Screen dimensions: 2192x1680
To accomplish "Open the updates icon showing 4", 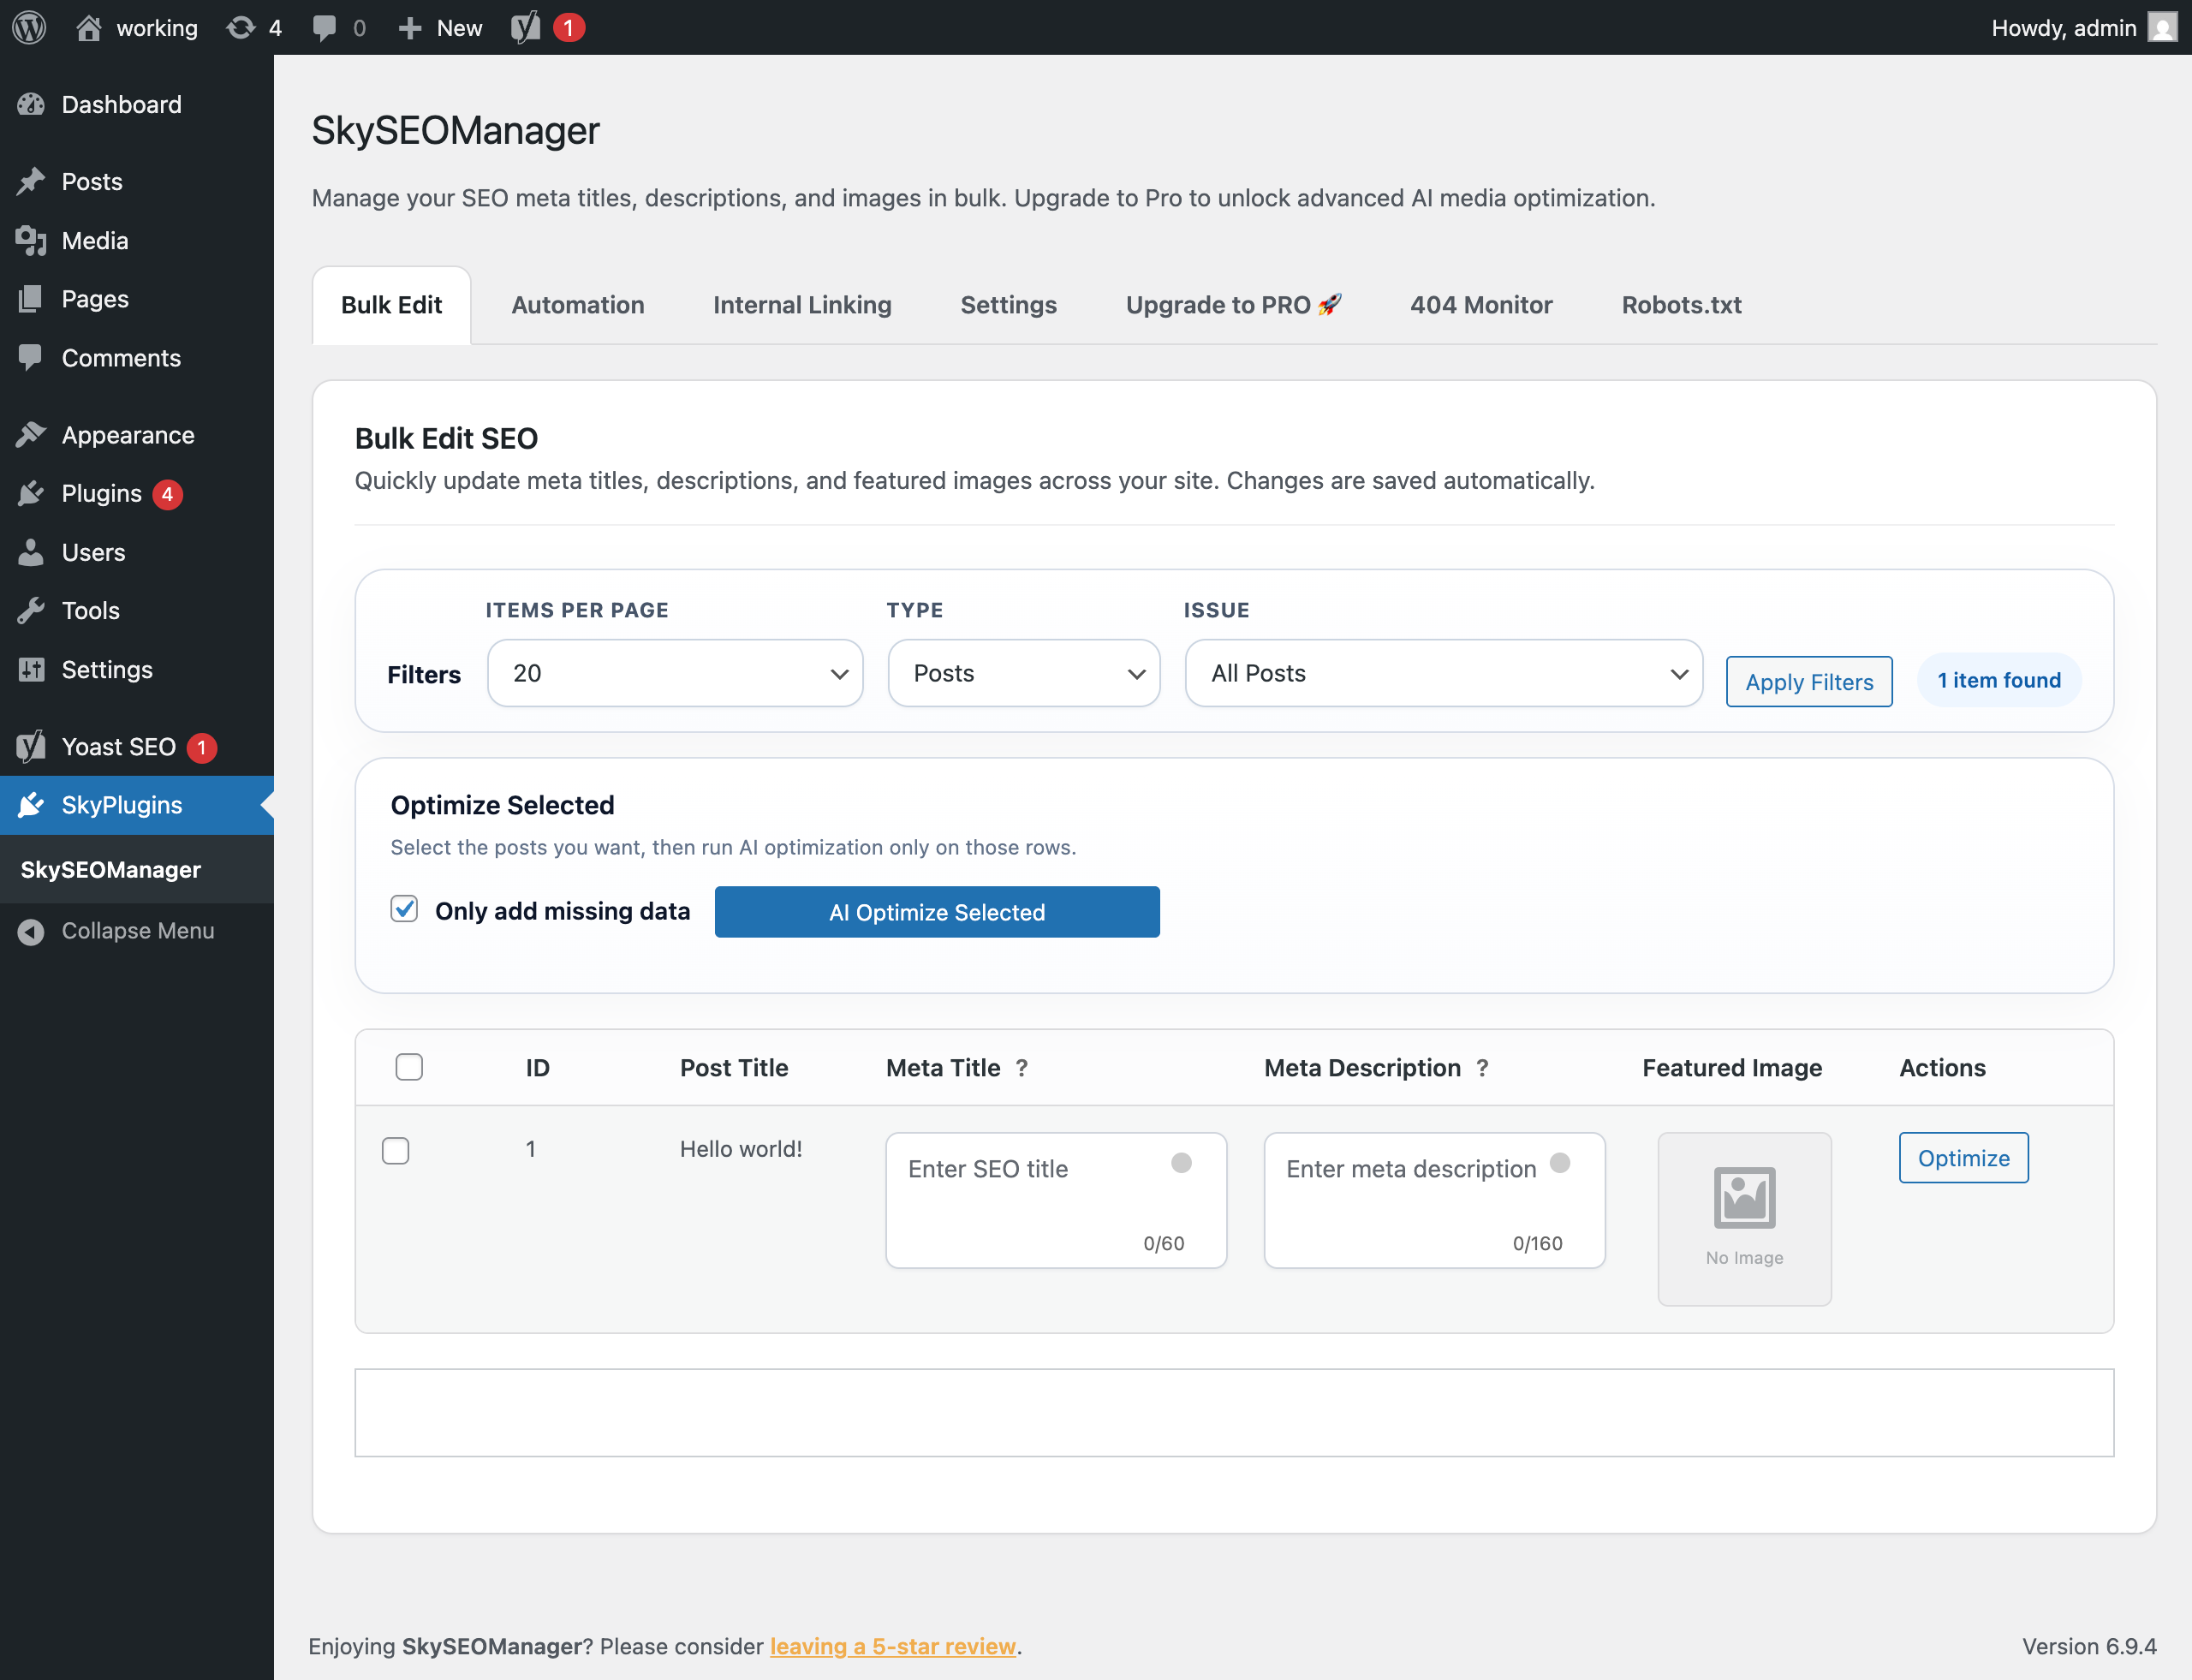I will click(241, 27).
